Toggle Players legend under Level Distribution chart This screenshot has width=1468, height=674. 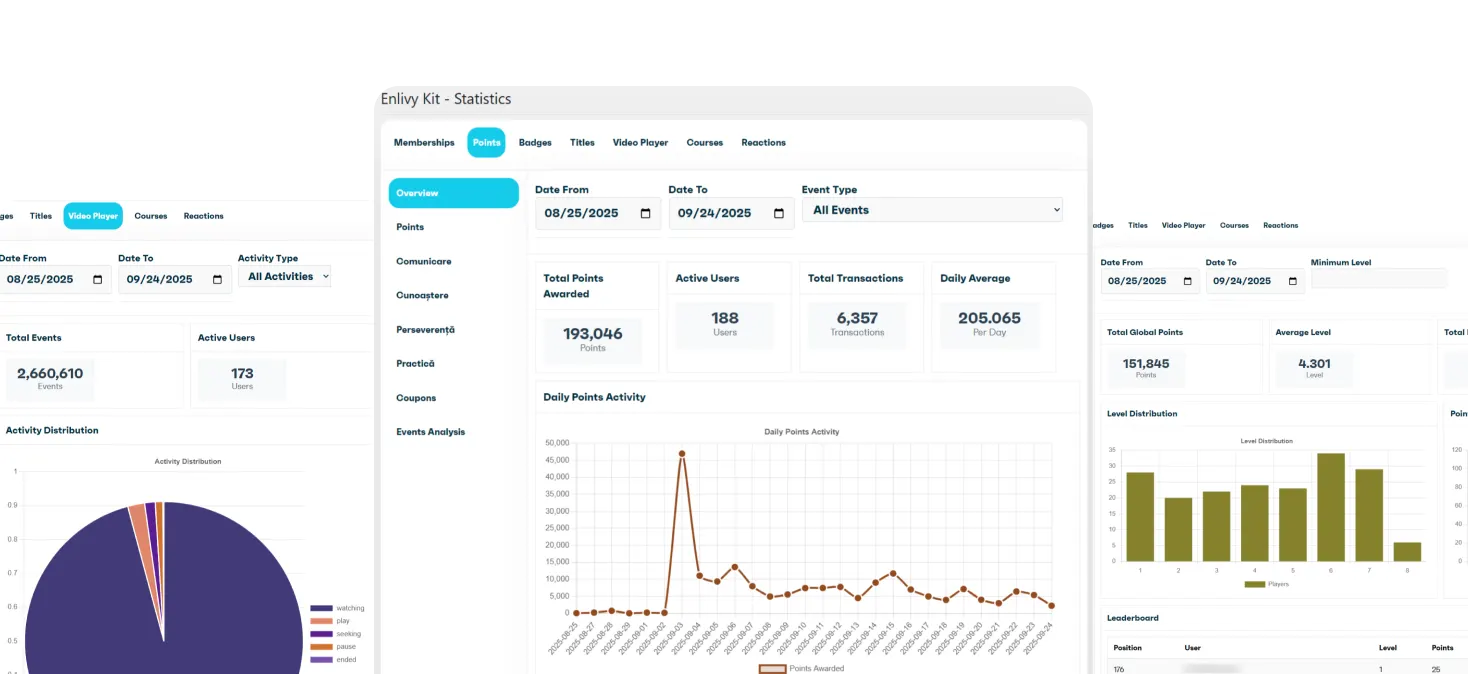tap(1266, 583)
